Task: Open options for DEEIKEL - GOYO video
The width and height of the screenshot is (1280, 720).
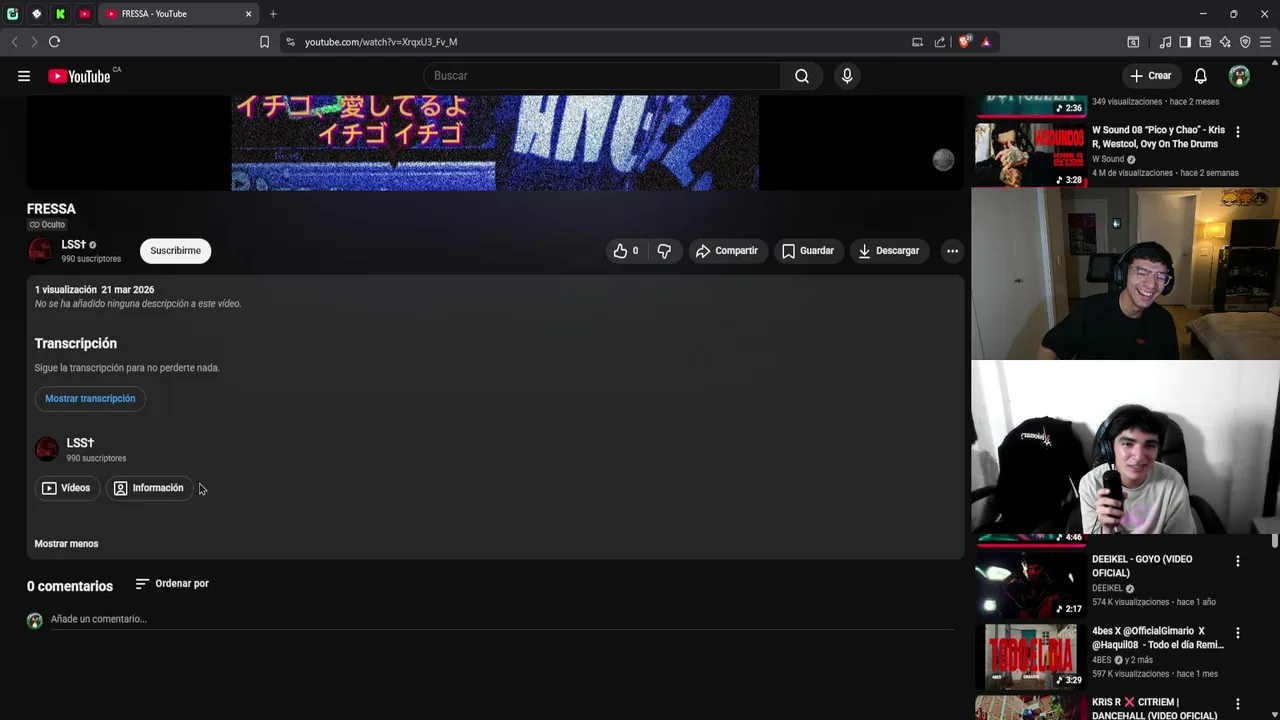Action: coord(1238,561)
